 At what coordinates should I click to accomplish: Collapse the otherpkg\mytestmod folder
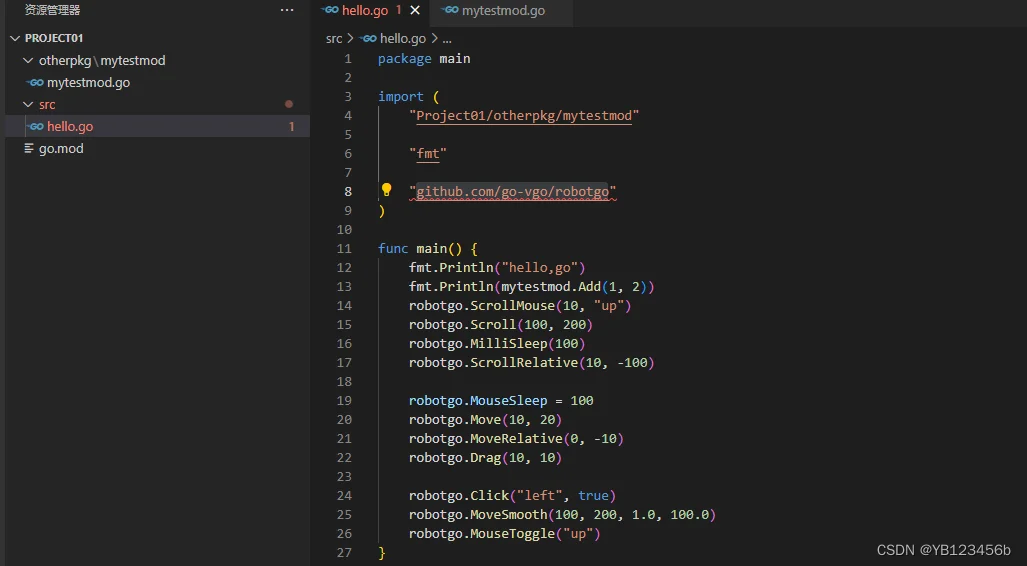[28, 60]
